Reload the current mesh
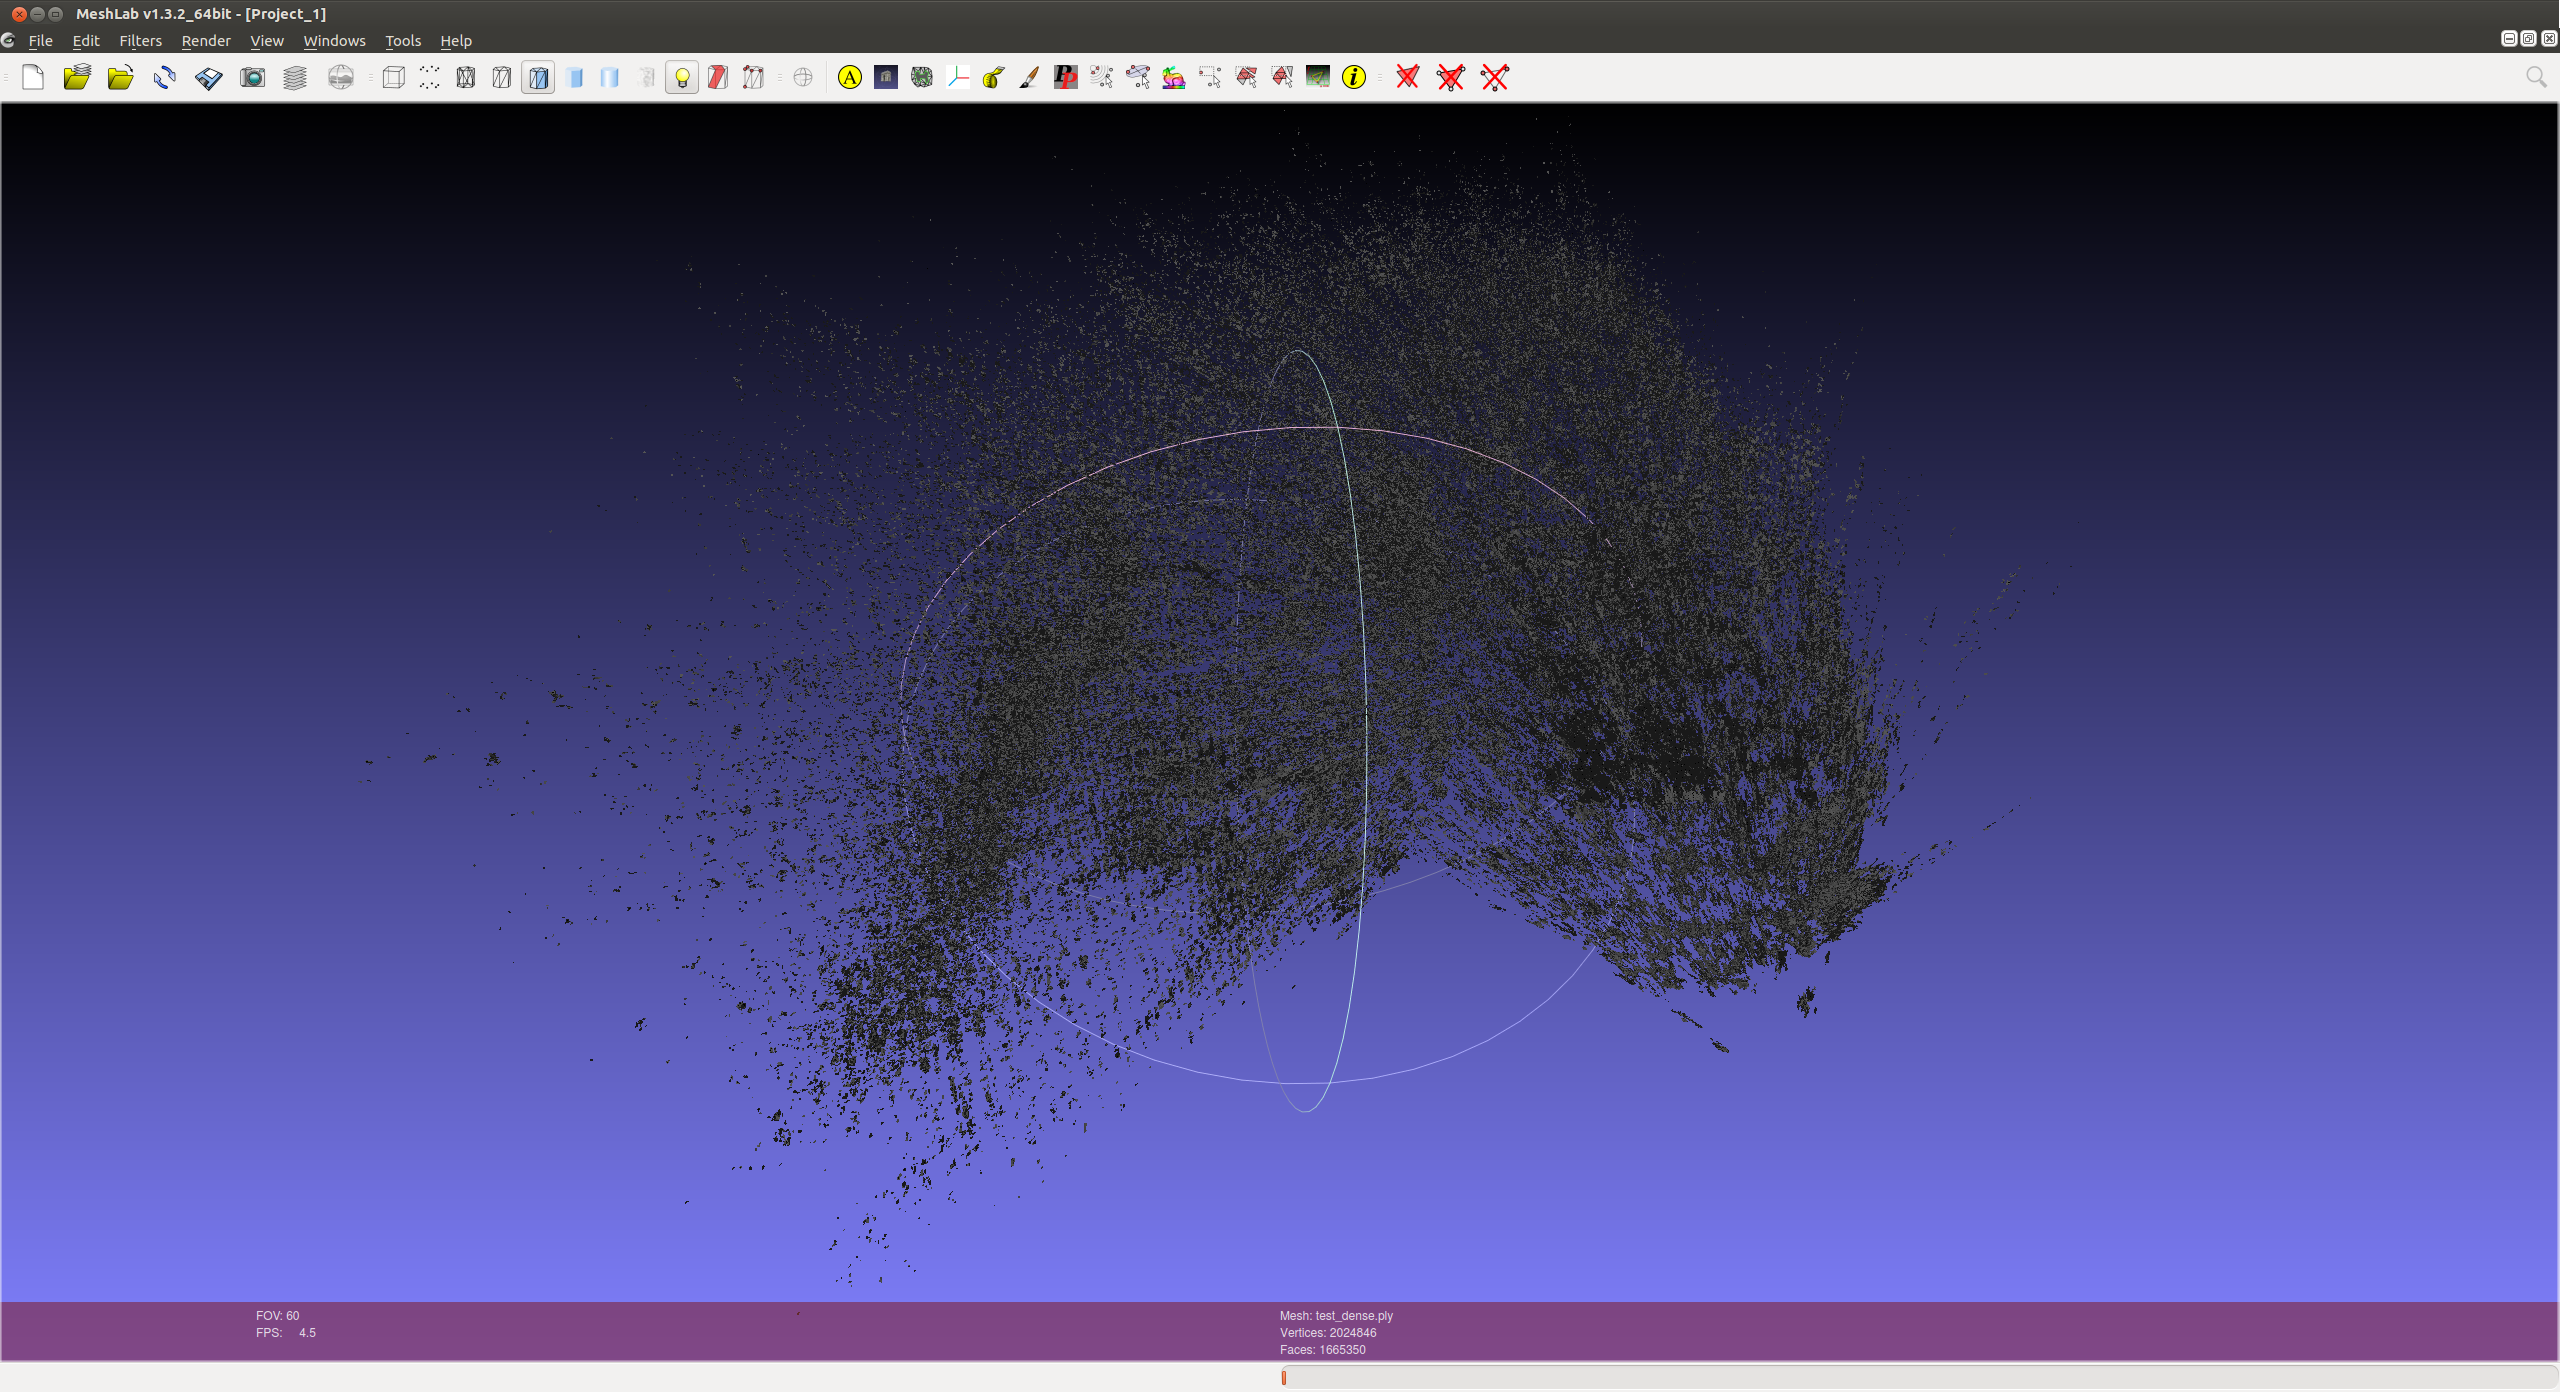This screenshot has width=2560, height=1392. coord(163,77)
